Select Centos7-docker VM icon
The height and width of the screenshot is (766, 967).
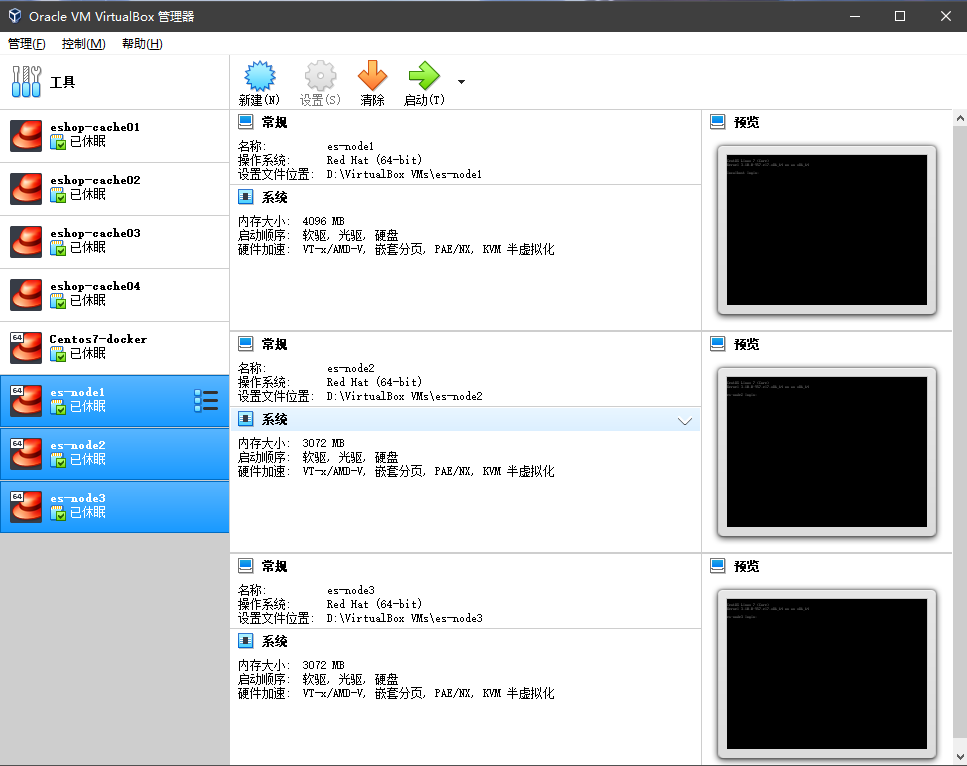[26, 348]
